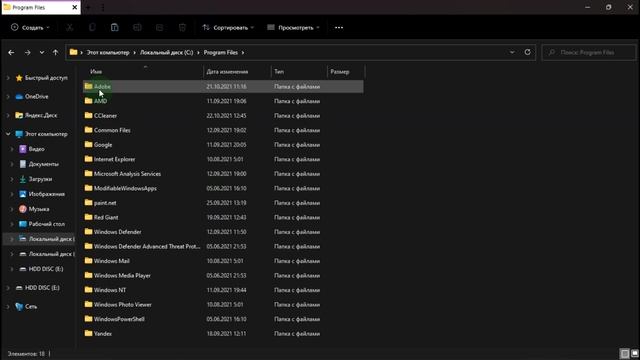The width and height of the screenshot is (640, 360).
Task: Click the Delete trash icon
Action: [182, 27]
